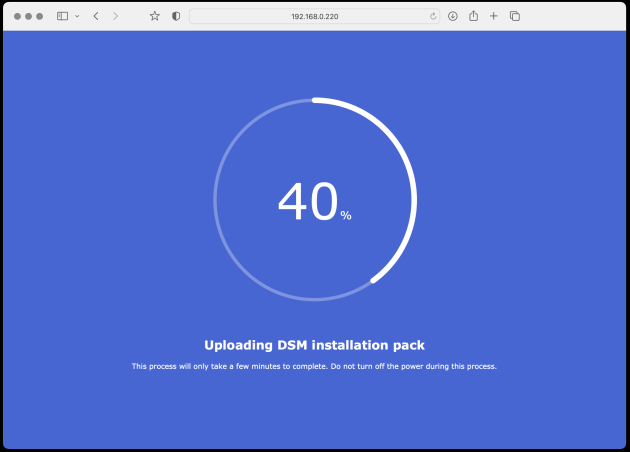Reload the page with the refresh icon
This screenshot has height=452, width=630.
[x=433, y=16]
